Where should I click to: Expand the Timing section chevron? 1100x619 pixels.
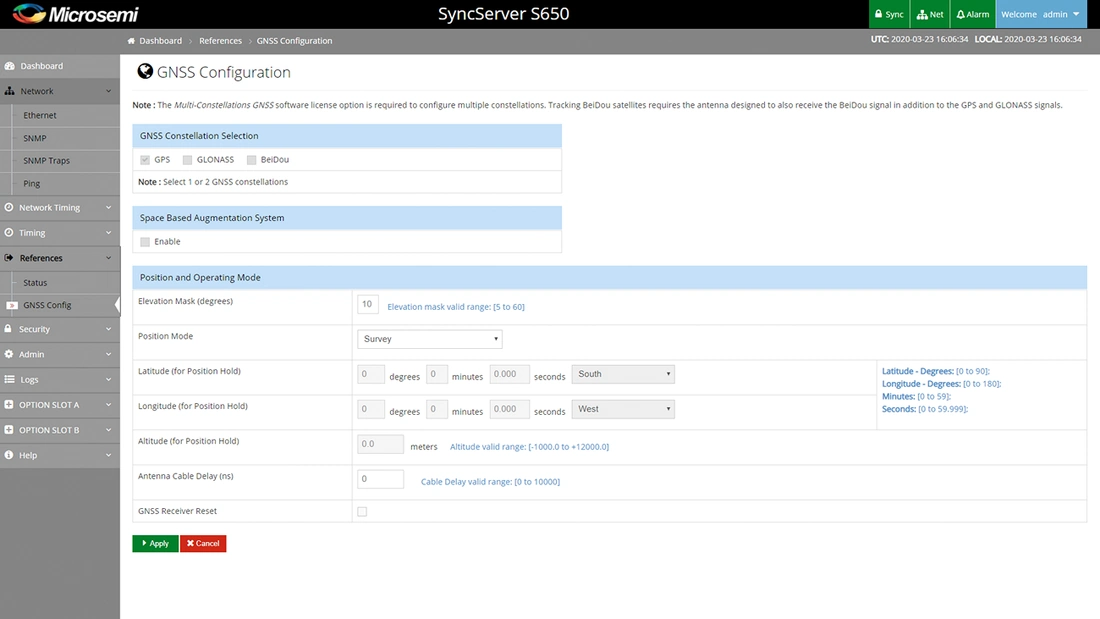tap(109, 233)
